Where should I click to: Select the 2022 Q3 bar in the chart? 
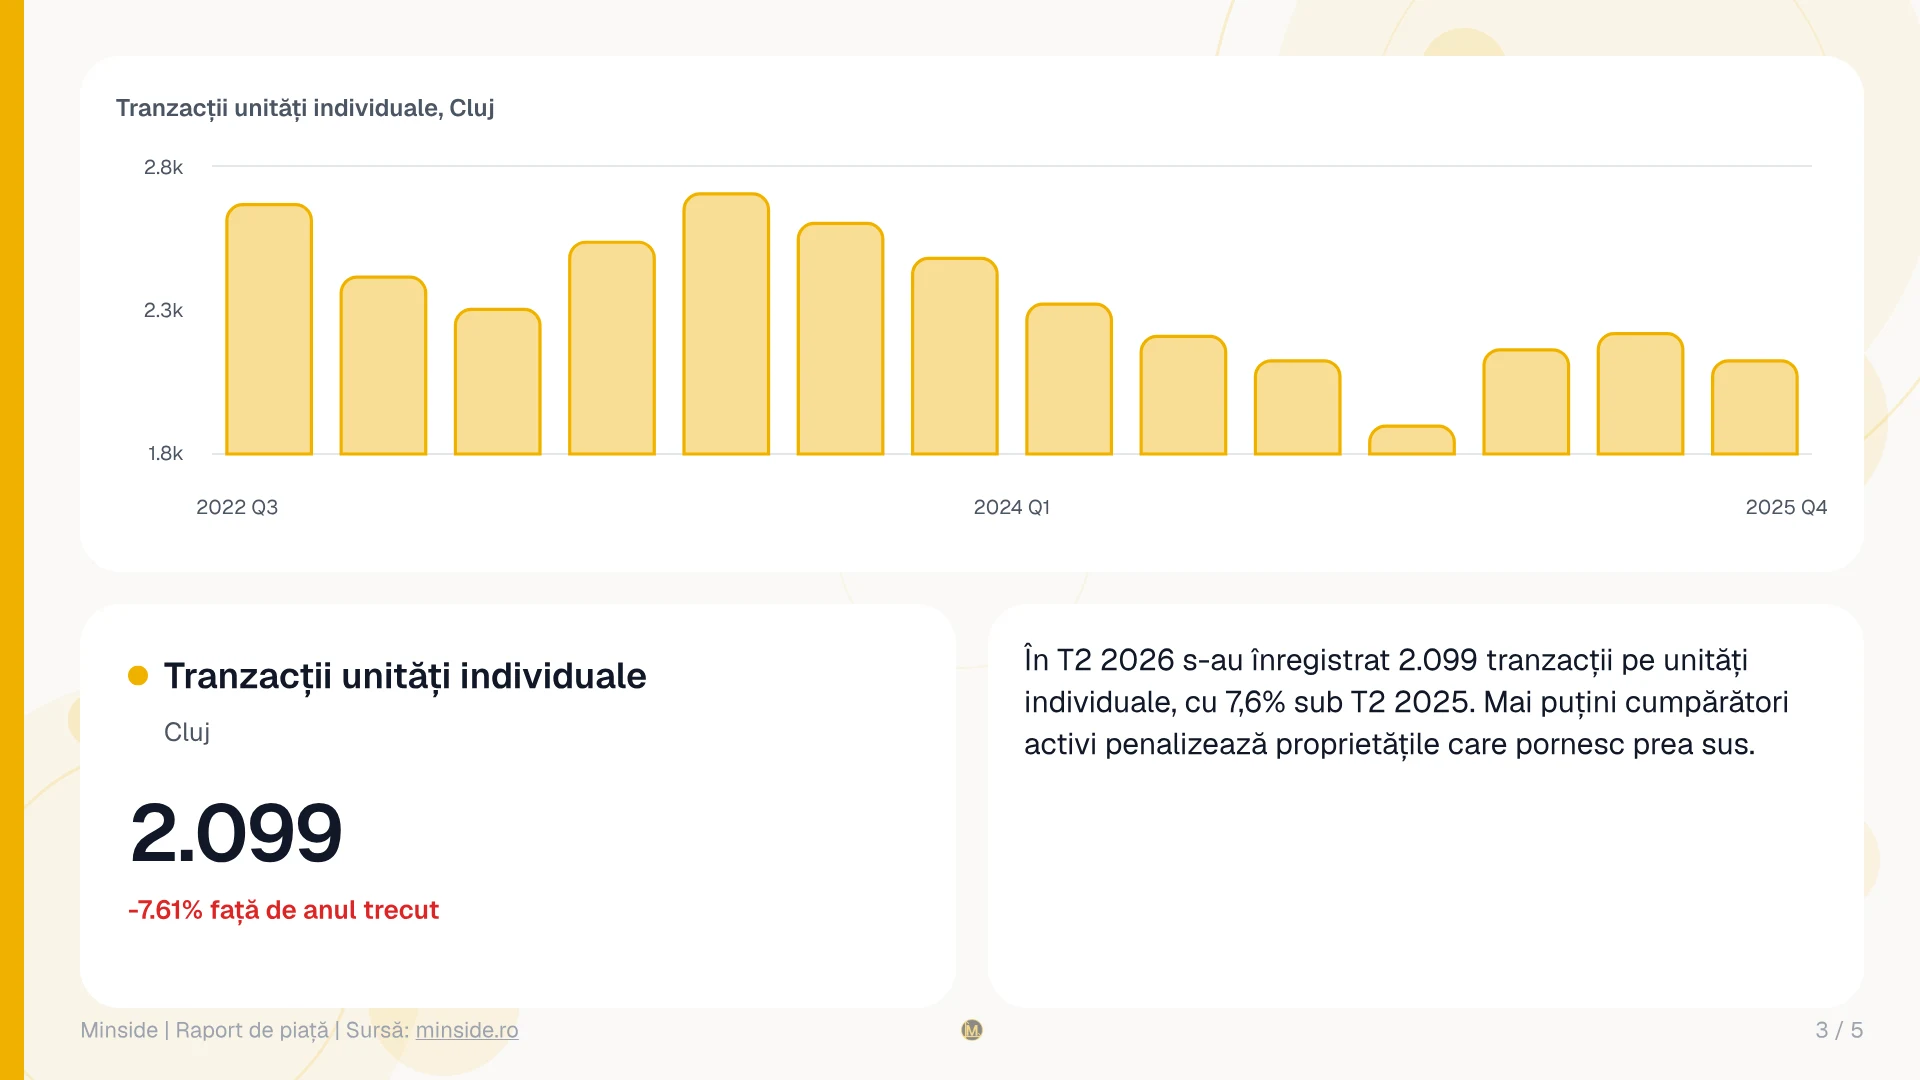pos(269,329)
